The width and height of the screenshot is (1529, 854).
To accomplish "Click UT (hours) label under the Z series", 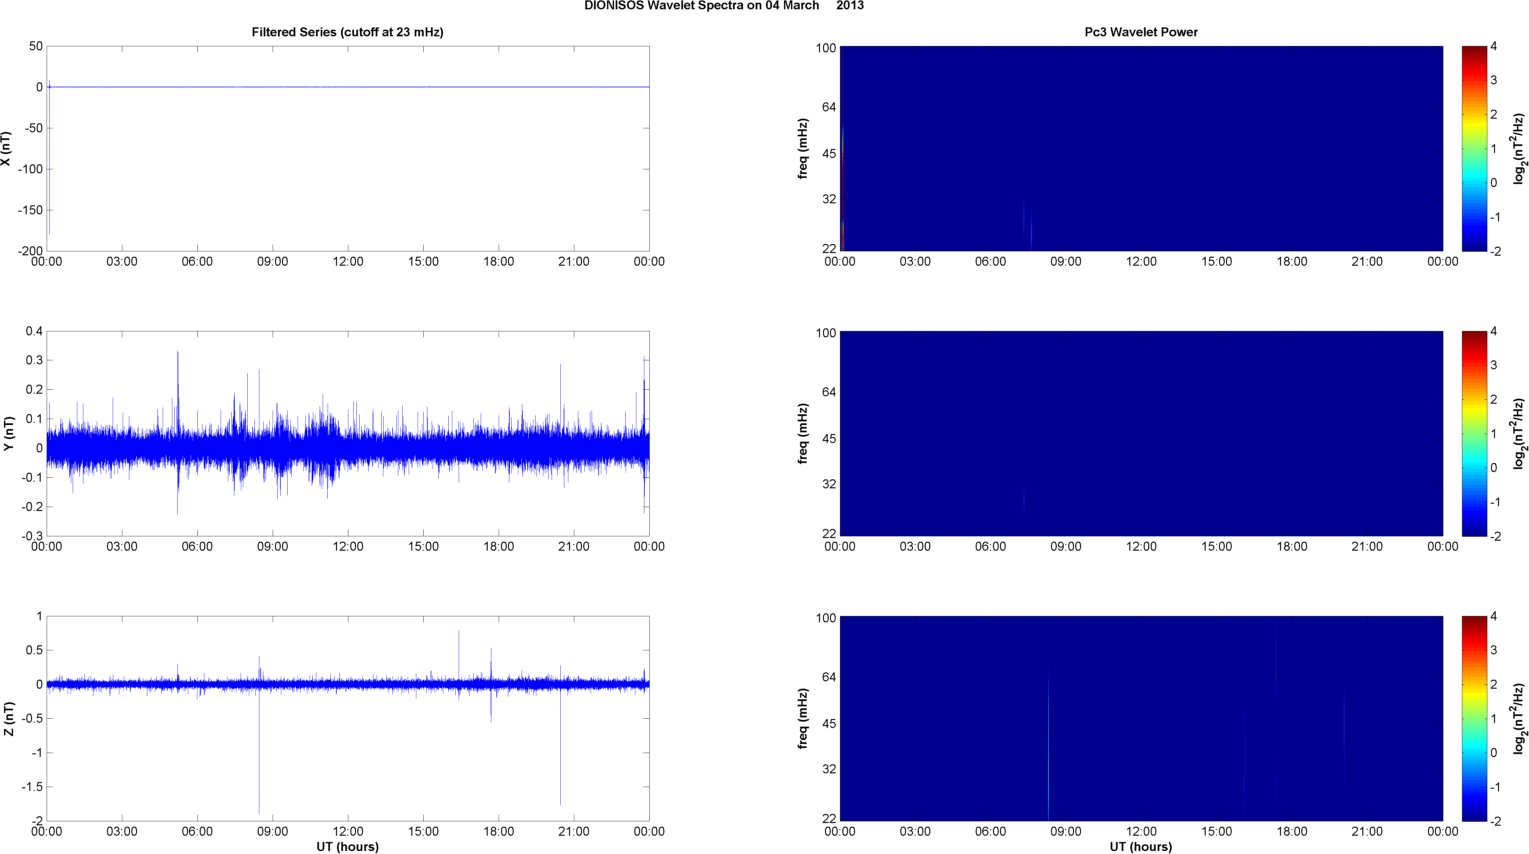I will 348,847.
